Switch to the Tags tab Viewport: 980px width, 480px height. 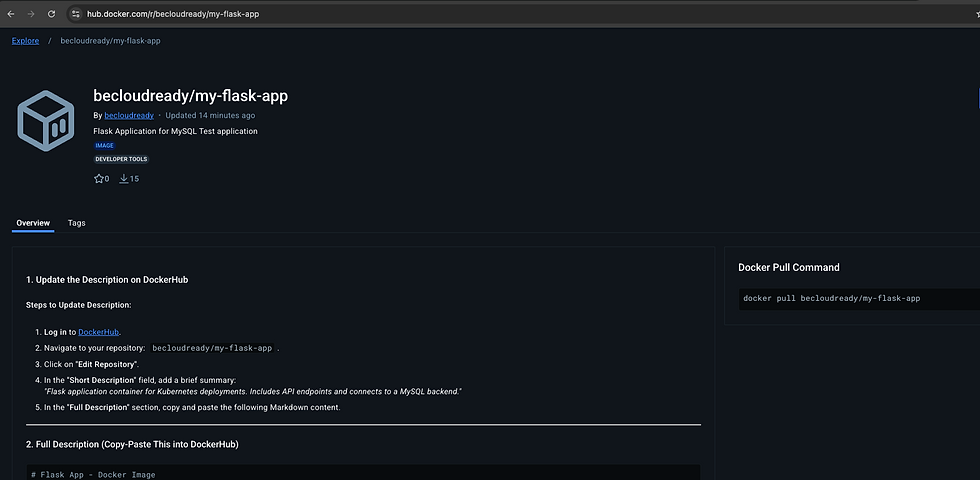point(76,223)
